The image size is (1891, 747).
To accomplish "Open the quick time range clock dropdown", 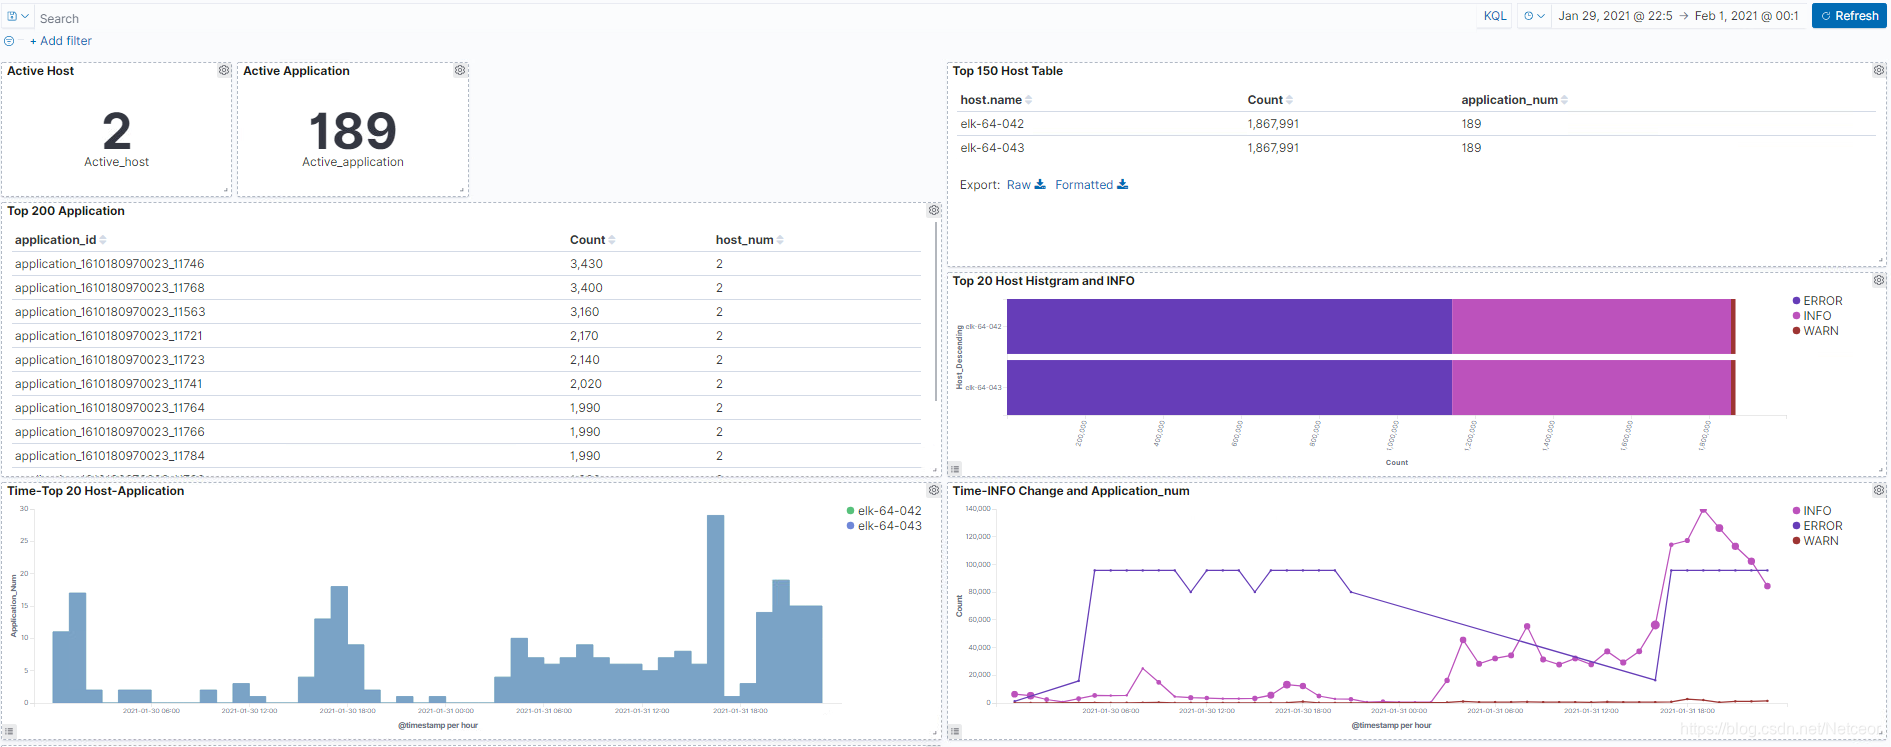I will (x=1534, y=16).
